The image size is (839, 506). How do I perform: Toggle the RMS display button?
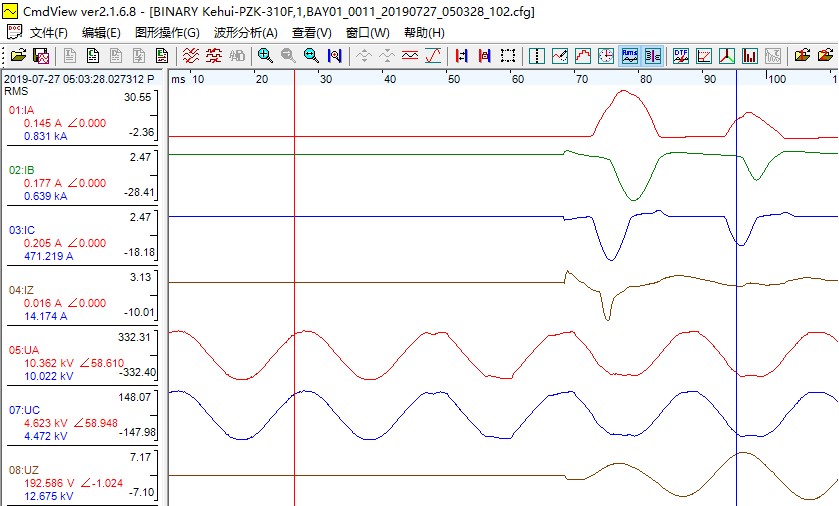[630, 56]
